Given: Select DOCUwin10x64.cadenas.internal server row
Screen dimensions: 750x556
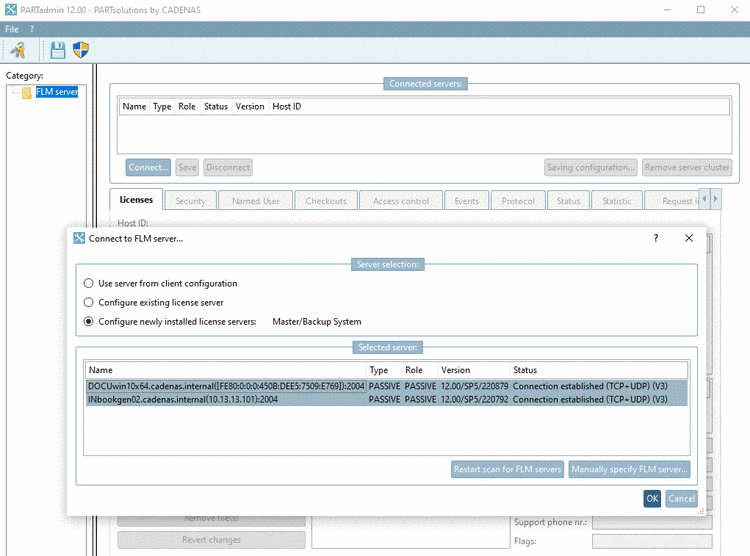Looking at the screenshot, I should [386, 386].
